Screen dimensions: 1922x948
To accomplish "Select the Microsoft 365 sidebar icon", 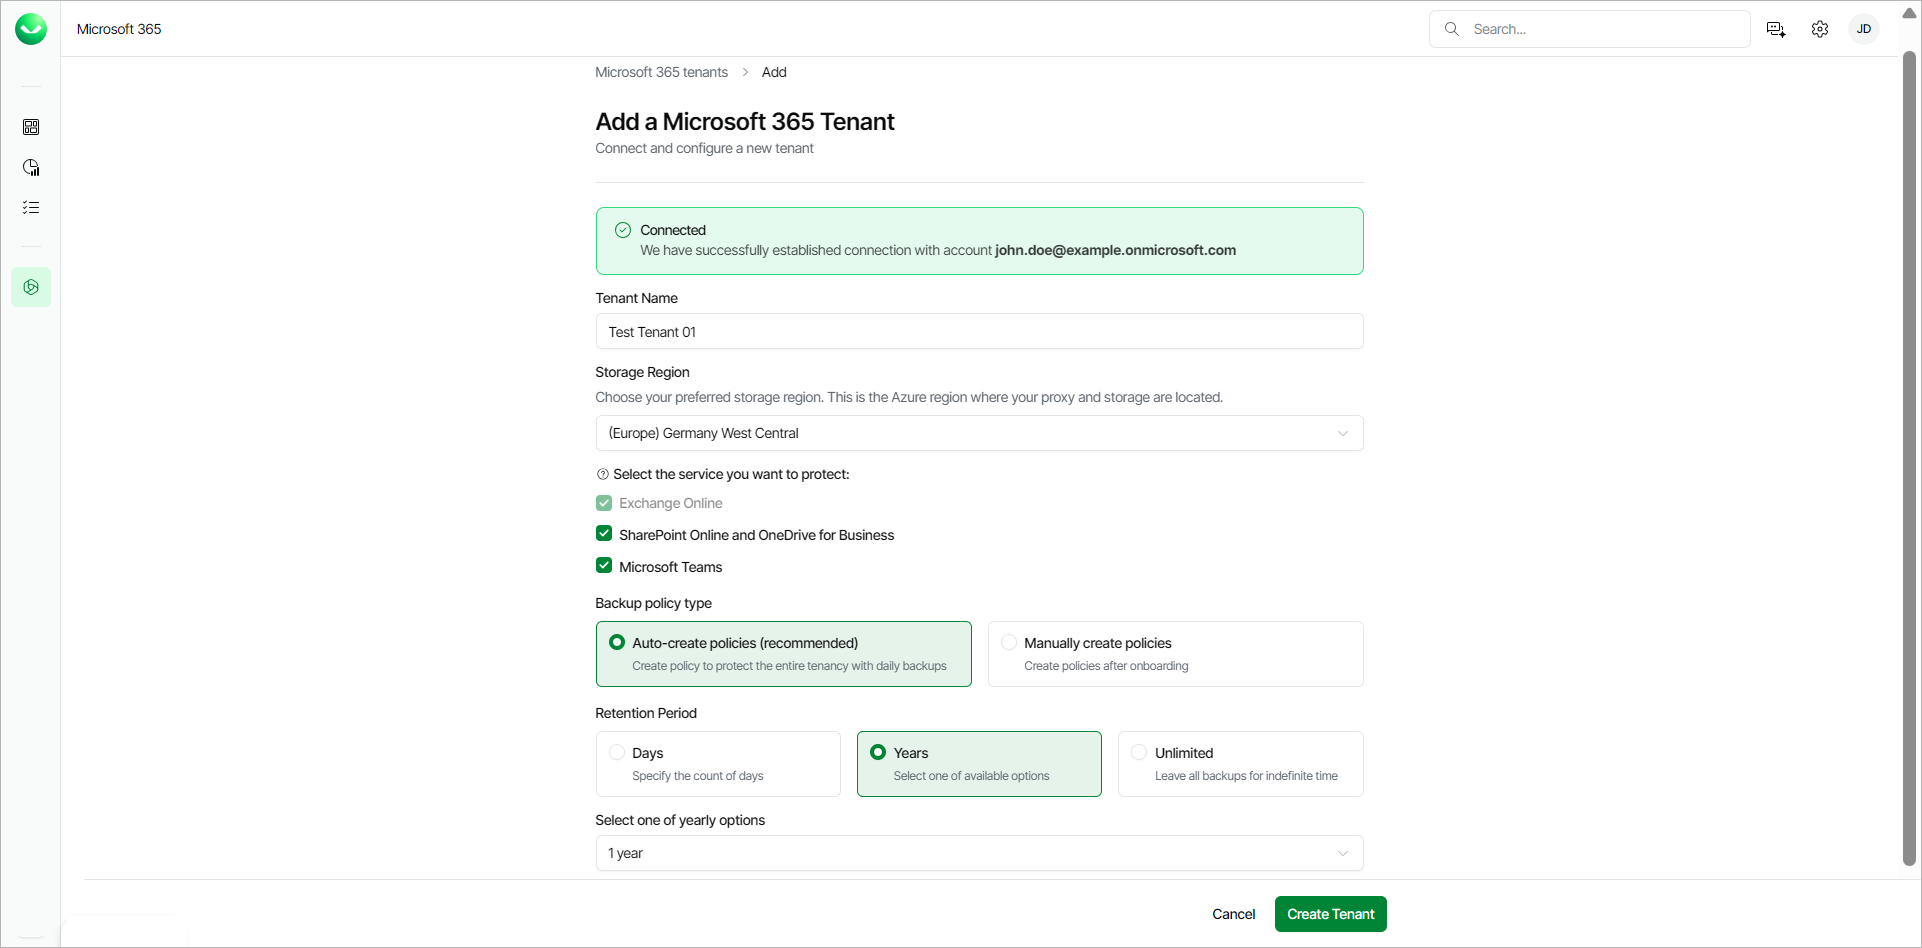I will (x=31, y=287).
